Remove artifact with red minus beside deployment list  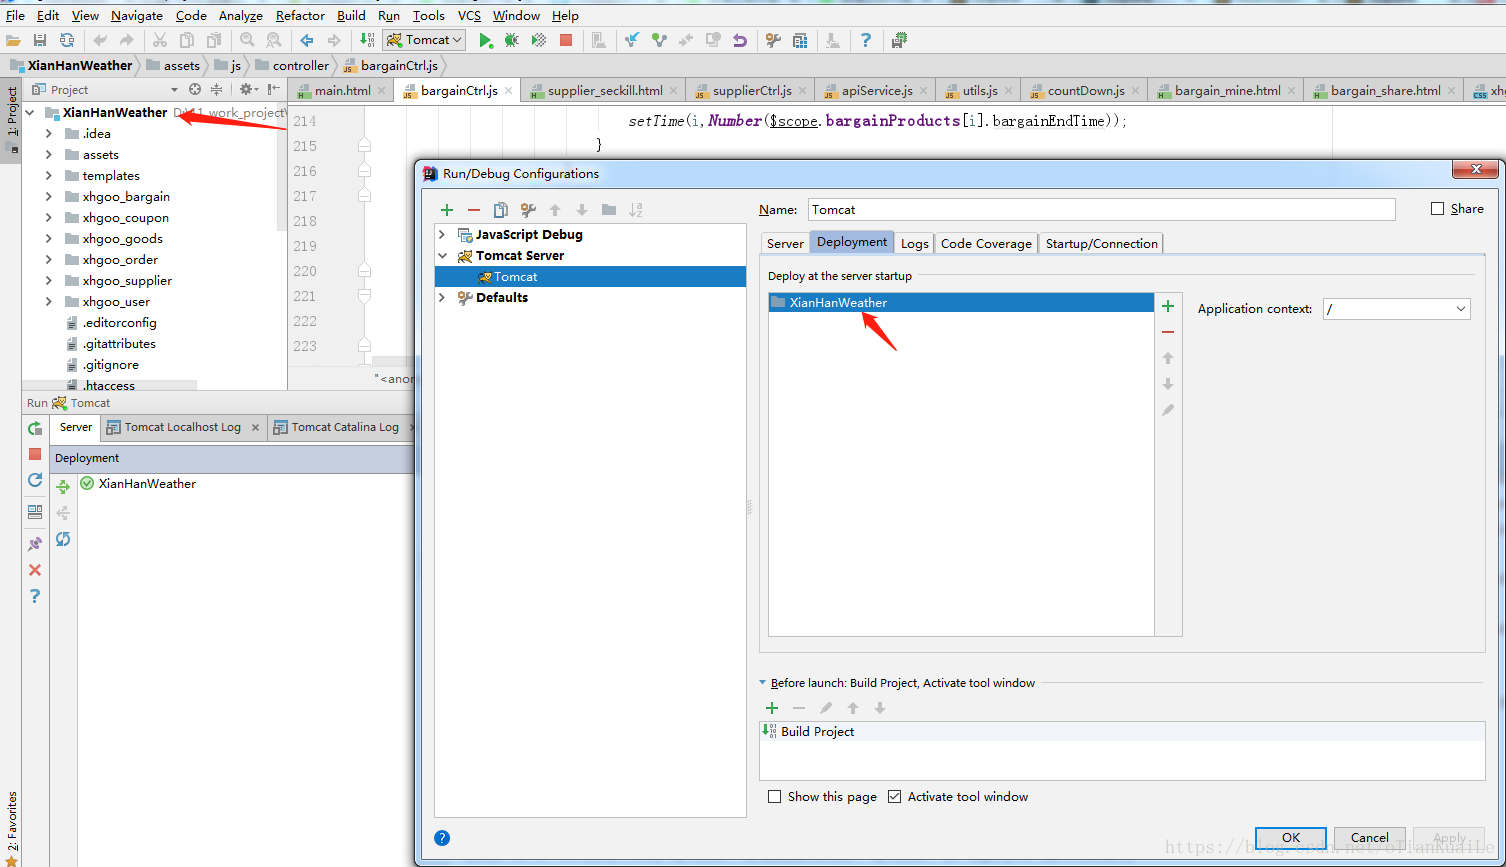pos(1168,332)
